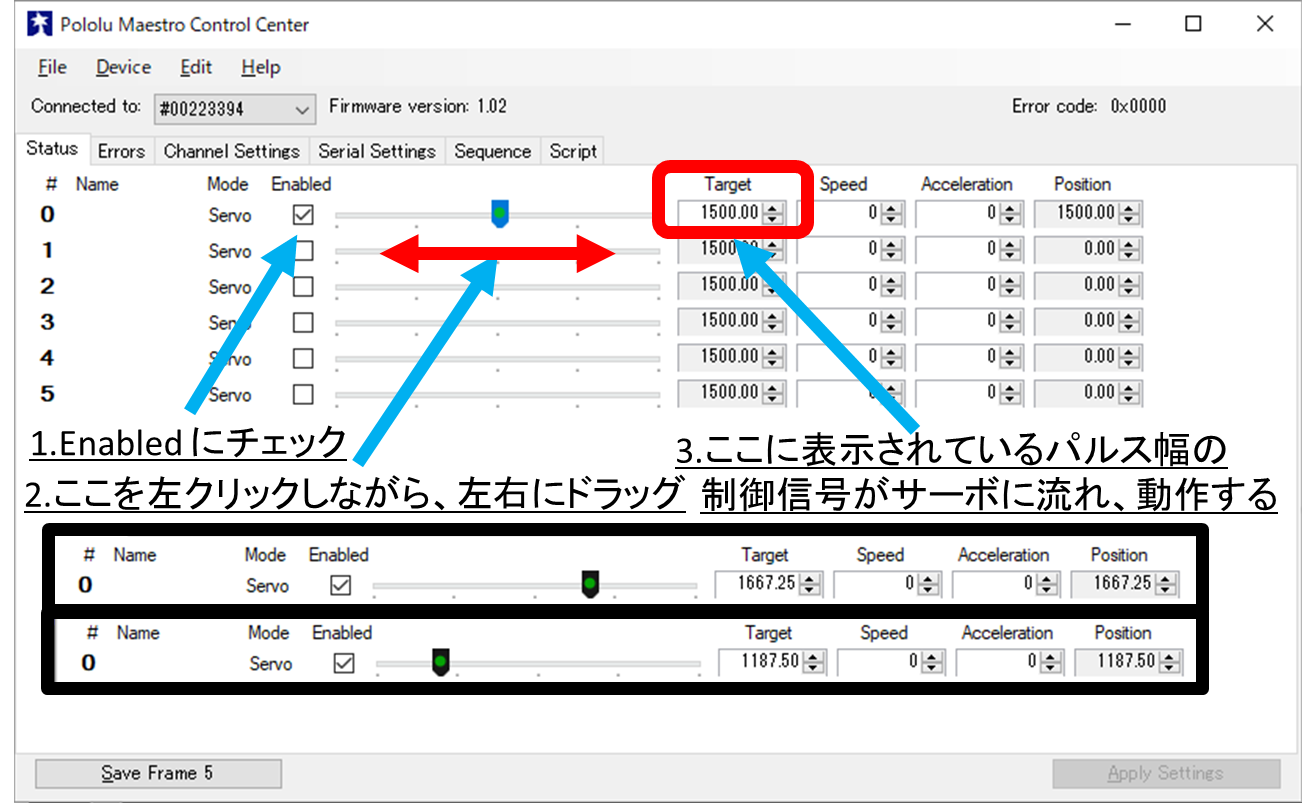Click the channel 3 slider track
The height and width of the screenshot is (803, 1302).
(498, 323)
